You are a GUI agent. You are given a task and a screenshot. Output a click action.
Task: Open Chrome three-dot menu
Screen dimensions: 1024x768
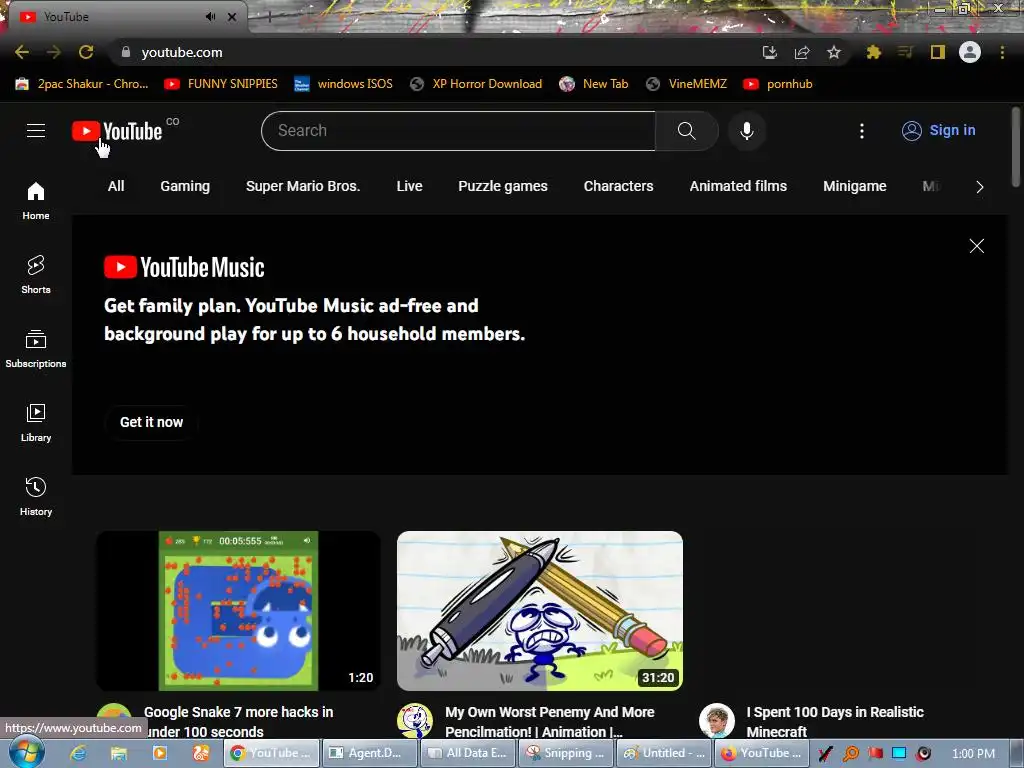click(1002, 52)
